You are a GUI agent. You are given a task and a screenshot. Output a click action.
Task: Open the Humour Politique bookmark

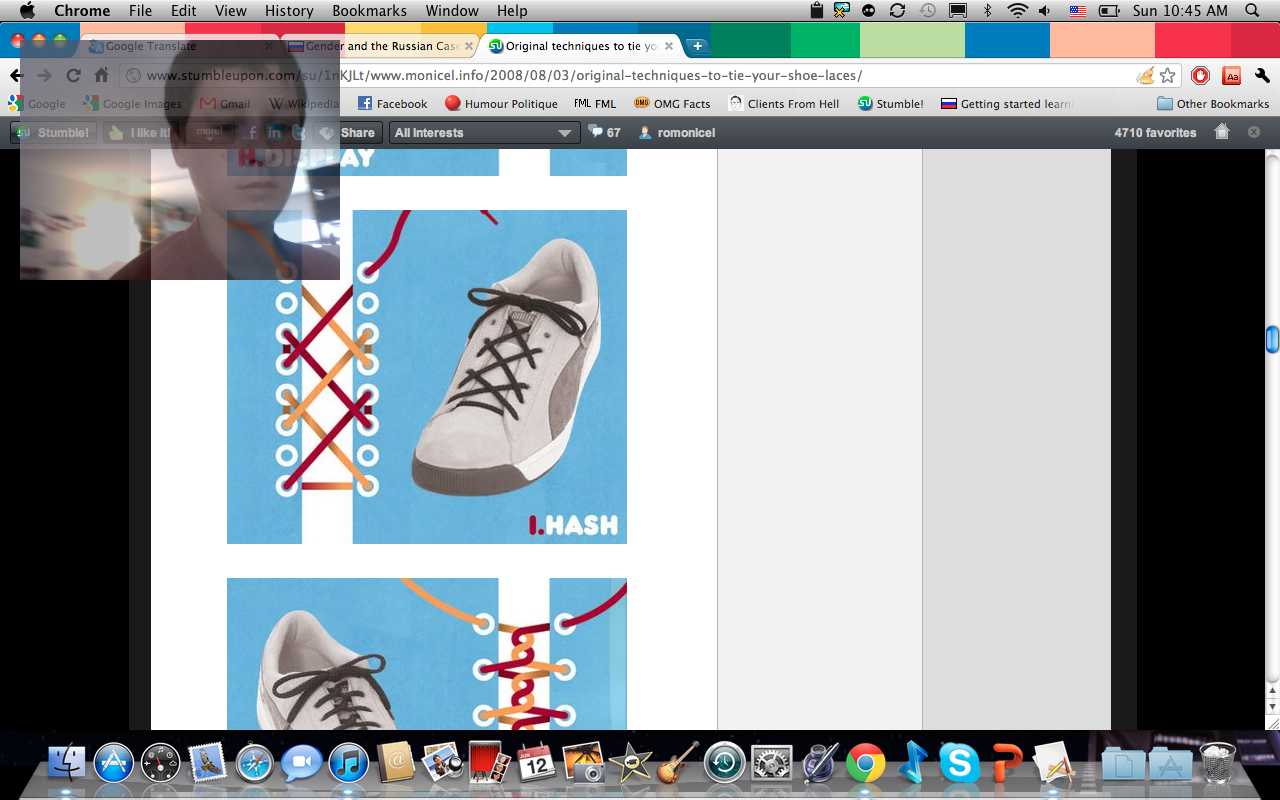click(501, 103)
